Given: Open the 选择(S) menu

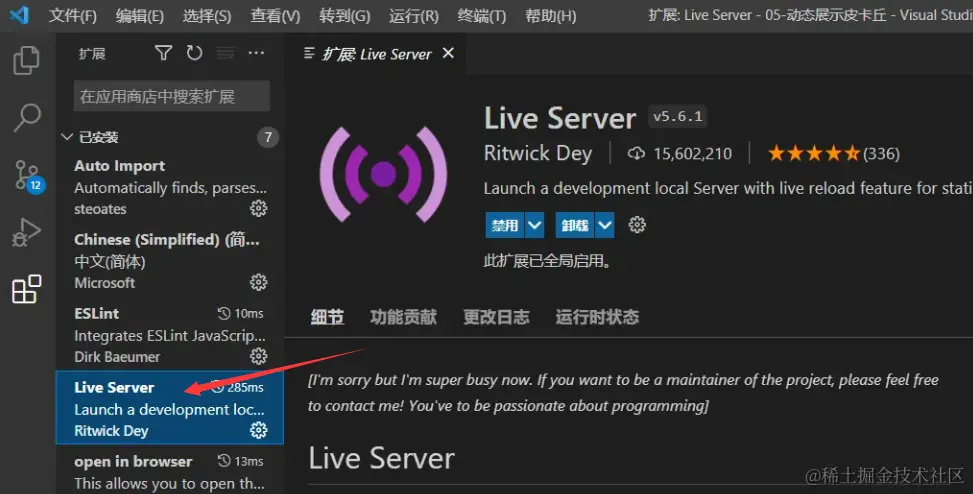Looking at the screenshot, I should (x=207, y=16).
